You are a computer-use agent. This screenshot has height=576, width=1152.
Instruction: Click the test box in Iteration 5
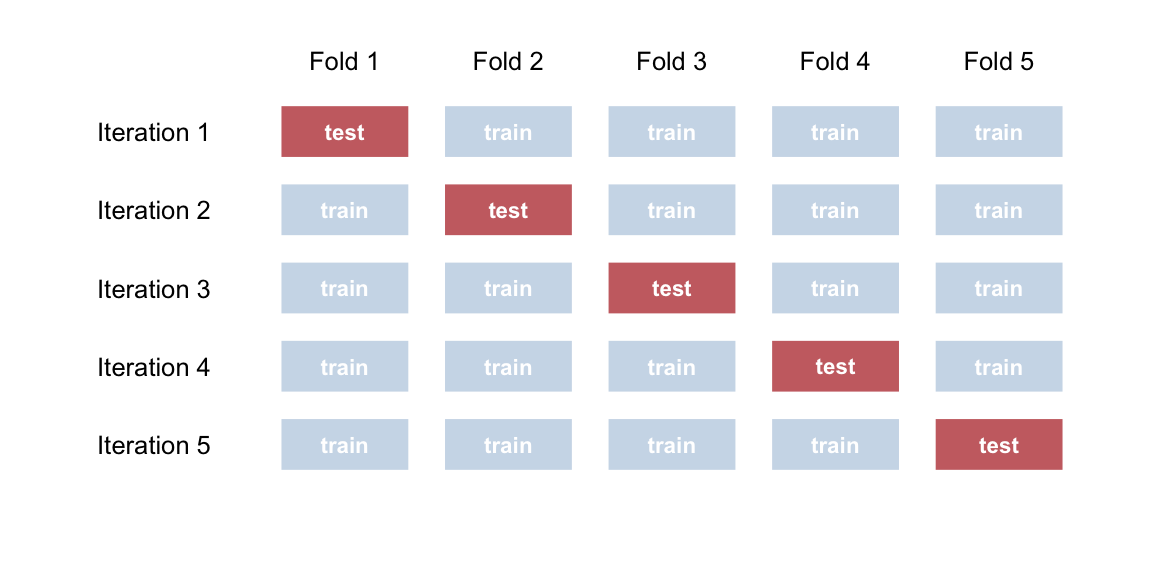[x=998, y=444]
